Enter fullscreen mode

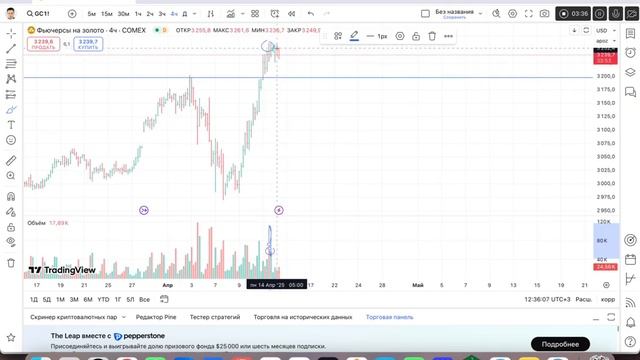click(529, 14)
